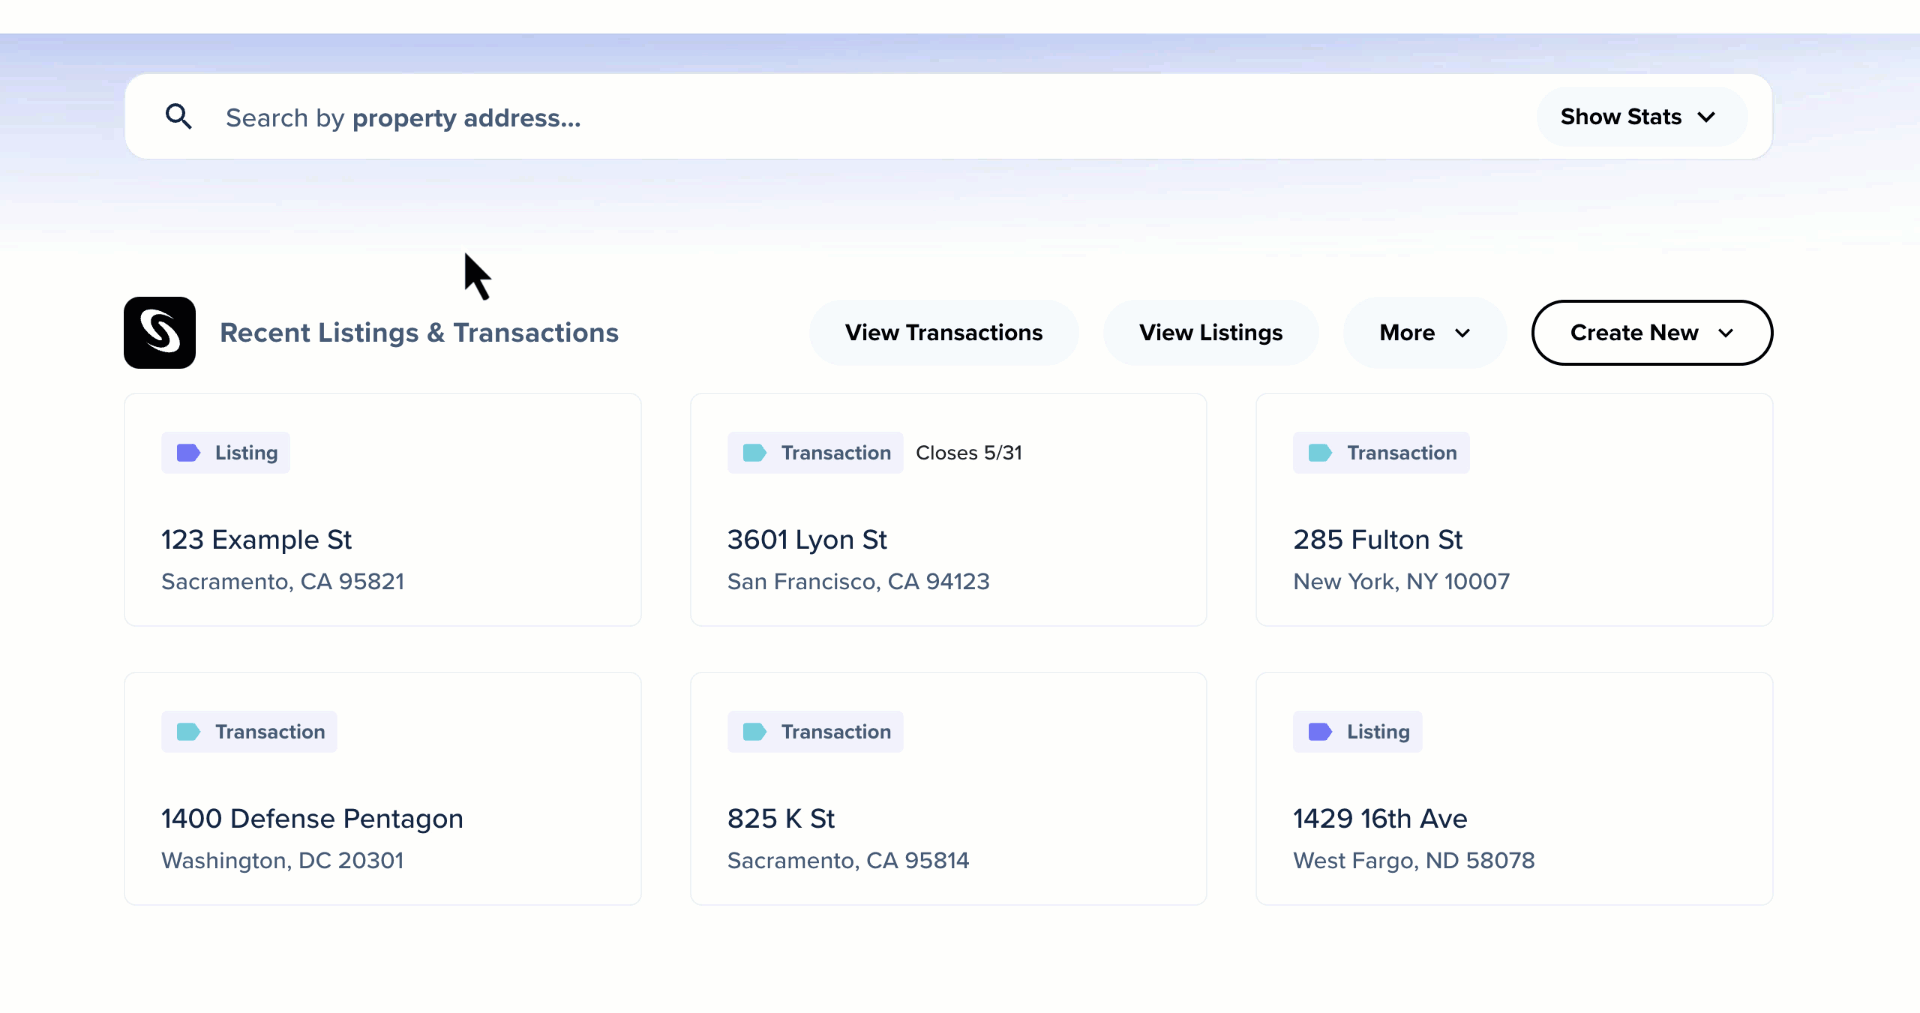
Task: Click the Listing tag icon on 1429 16th Ave
Action: 1320,732
